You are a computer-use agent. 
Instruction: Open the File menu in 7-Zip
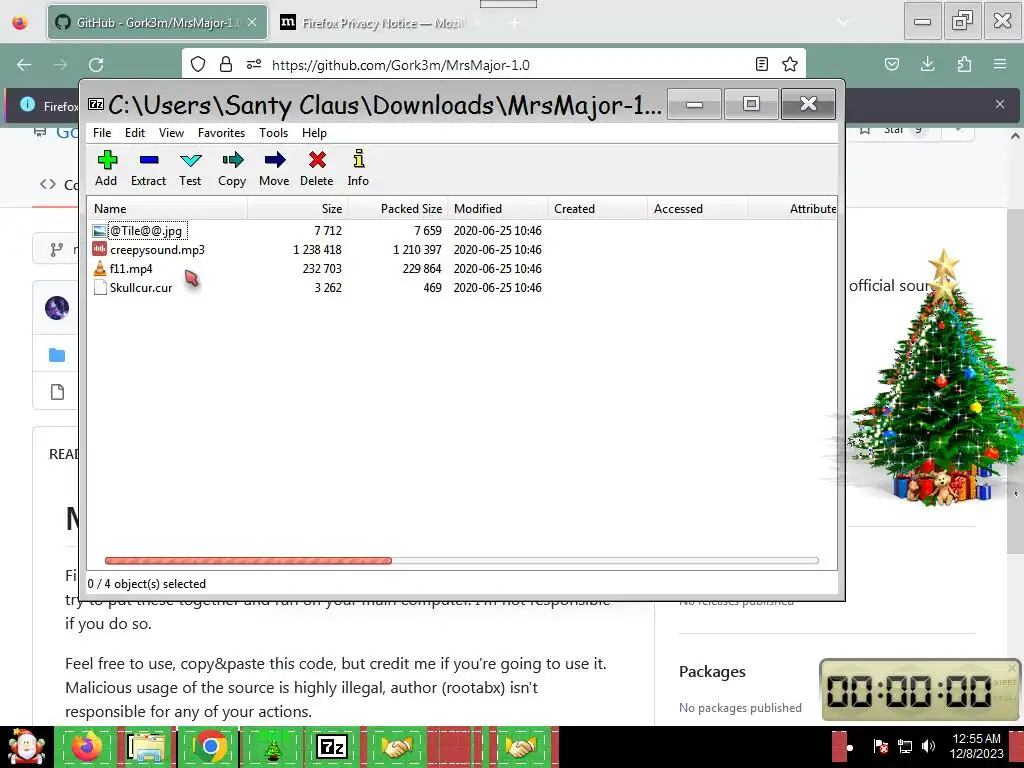point(102,133)
